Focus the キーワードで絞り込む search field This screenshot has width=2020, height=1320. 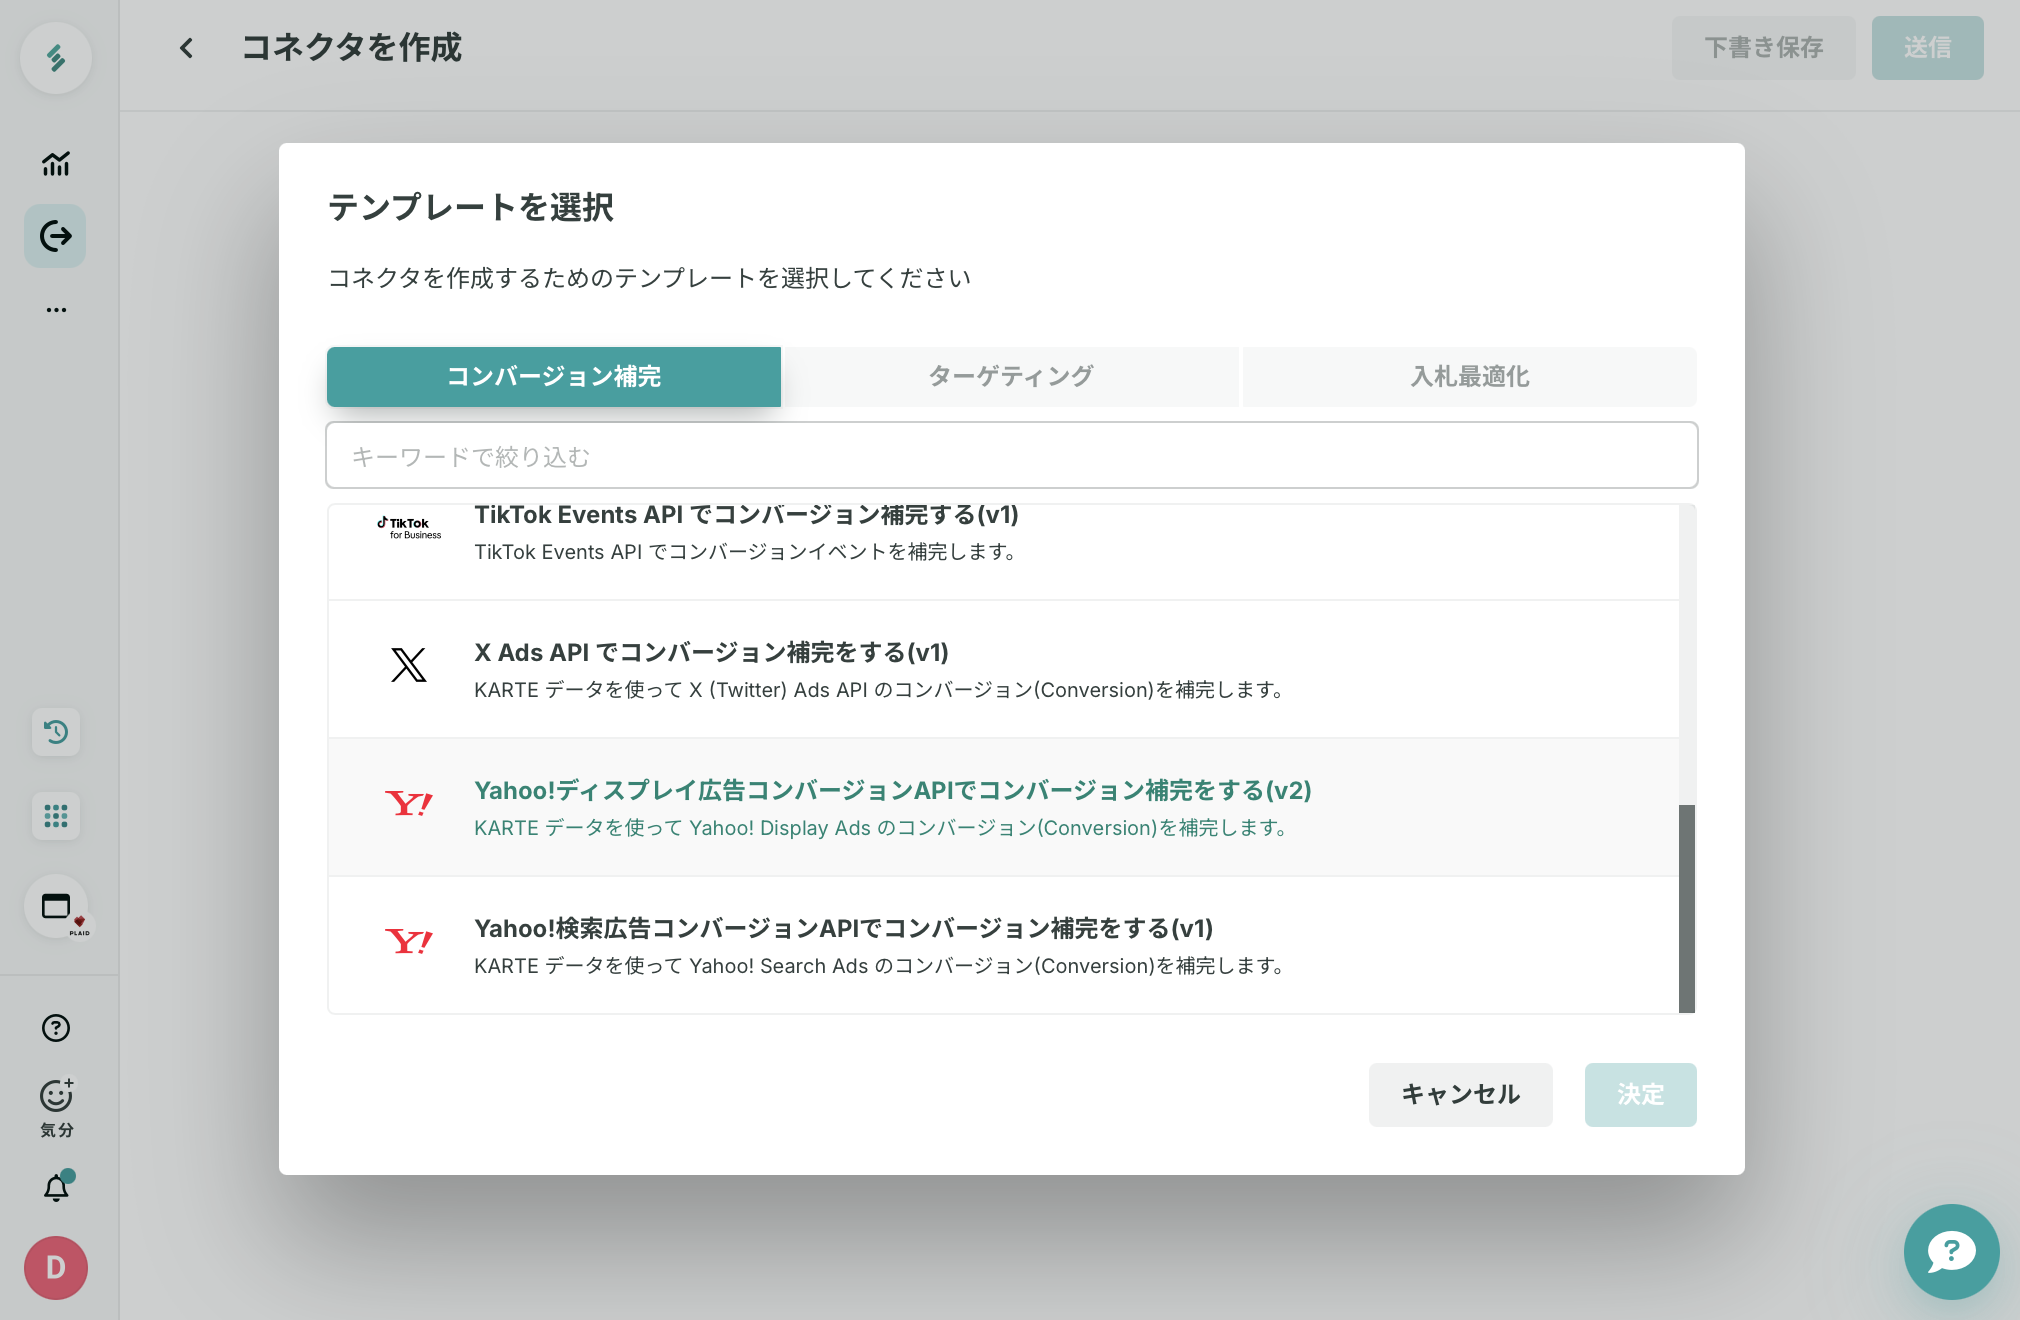tap(1010, 456)
